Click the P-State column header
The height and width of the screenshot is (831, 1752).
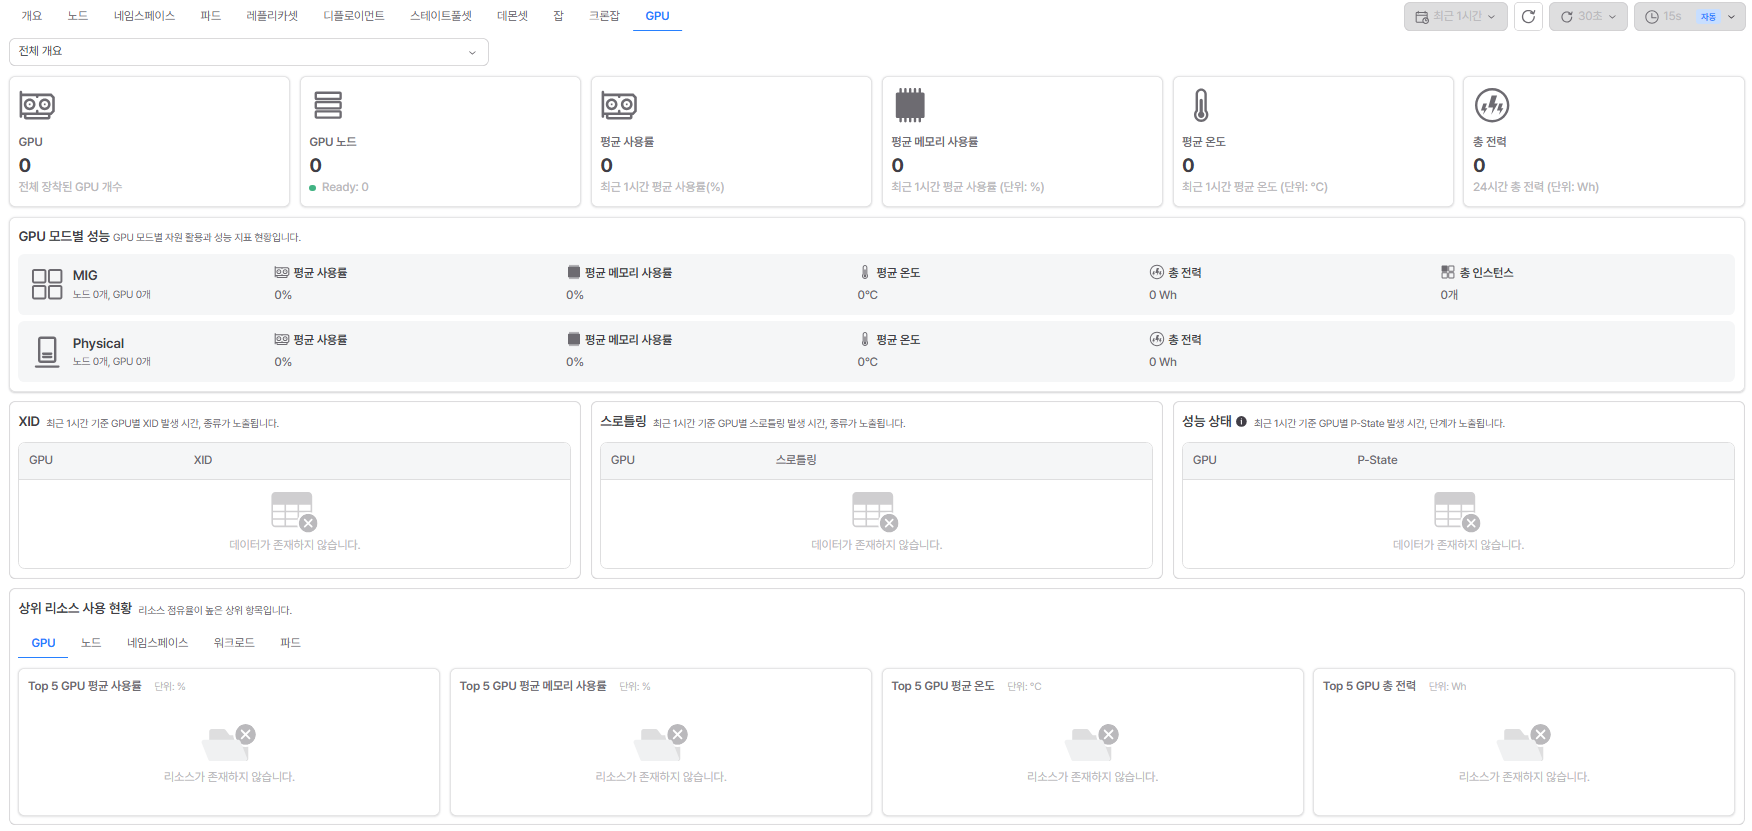point(1377,460)
